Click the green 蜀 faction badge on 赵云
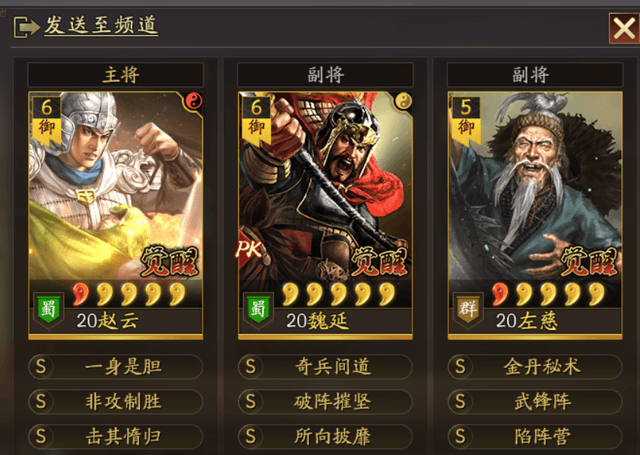The width and height of the screenshot is (640, 455). click(x=48, y=309)
